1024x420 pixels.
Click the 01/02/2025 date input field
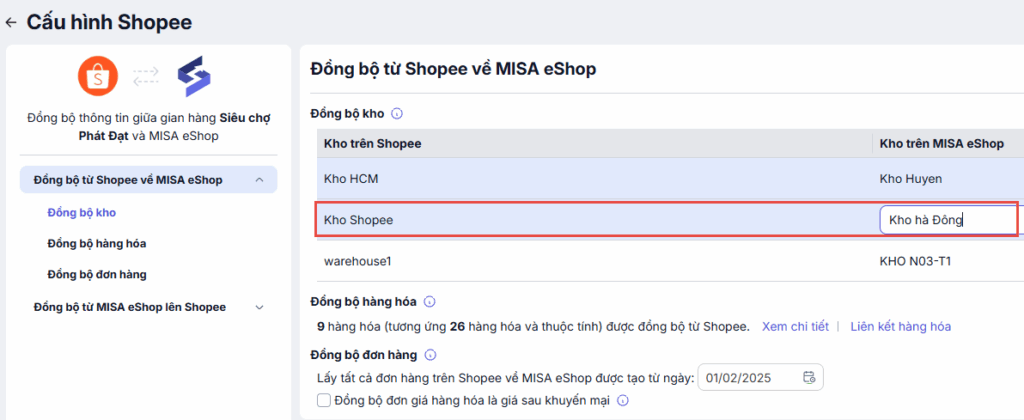750,377
